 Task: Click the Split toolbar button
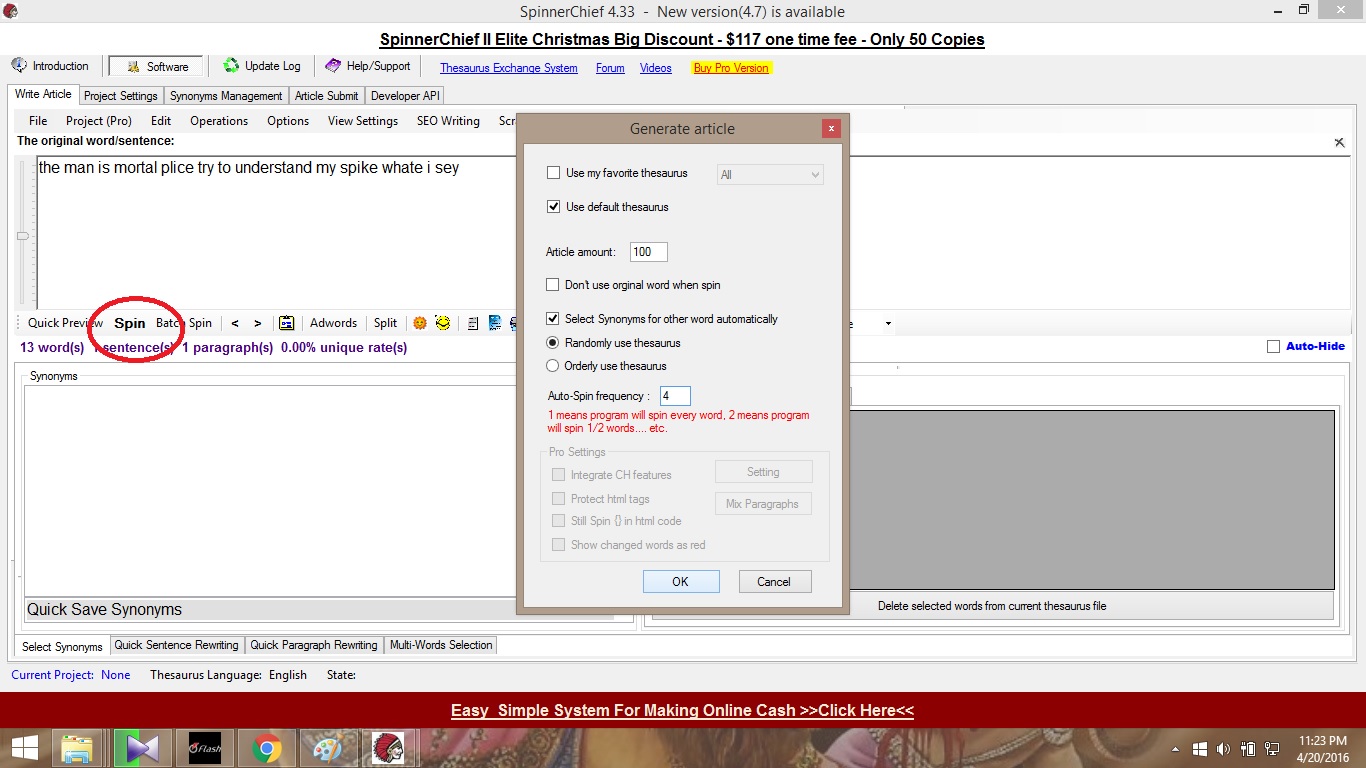coord(385,323)
